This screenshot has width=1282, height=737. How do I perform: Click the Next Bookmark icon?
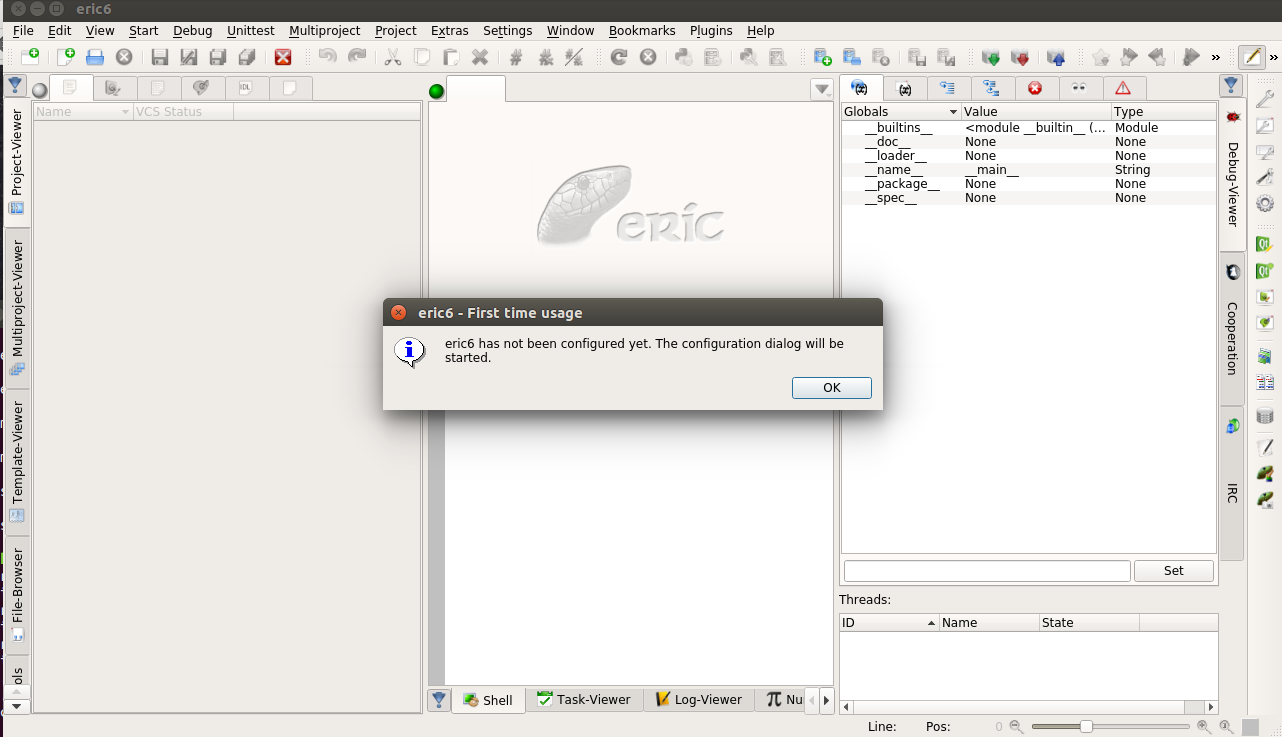point(1130,57)
